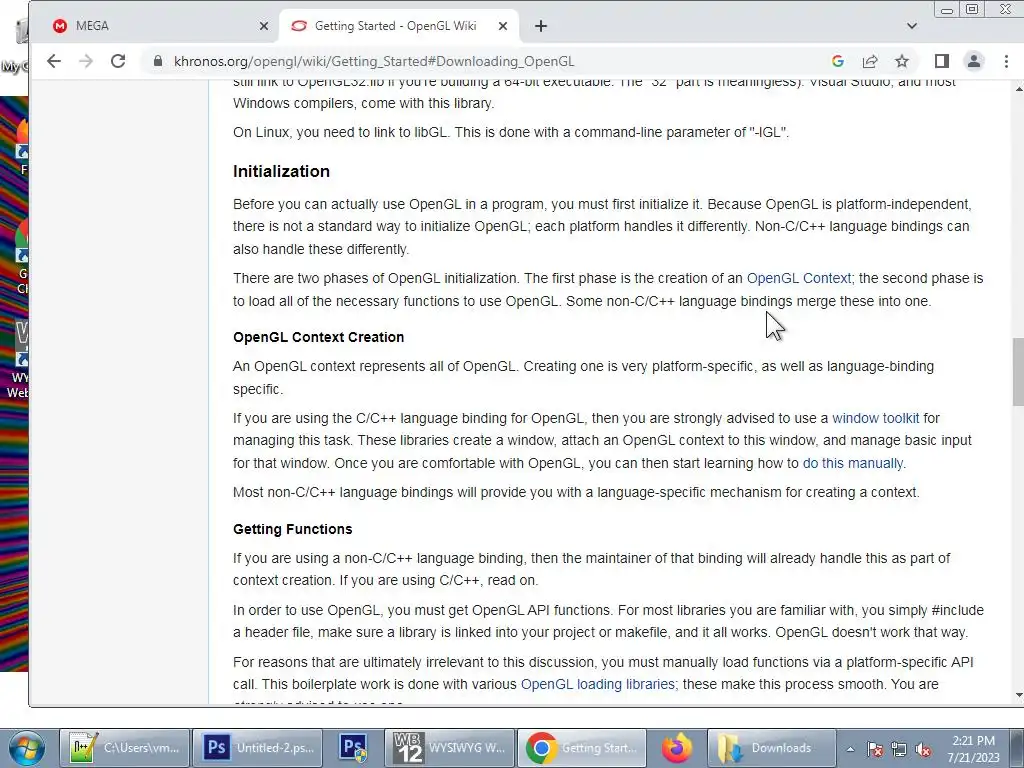This screenshot has height=768, width=1024.
Task: Select the Getting Started - OpenGL Wiki tab
Action: (398, 26)
